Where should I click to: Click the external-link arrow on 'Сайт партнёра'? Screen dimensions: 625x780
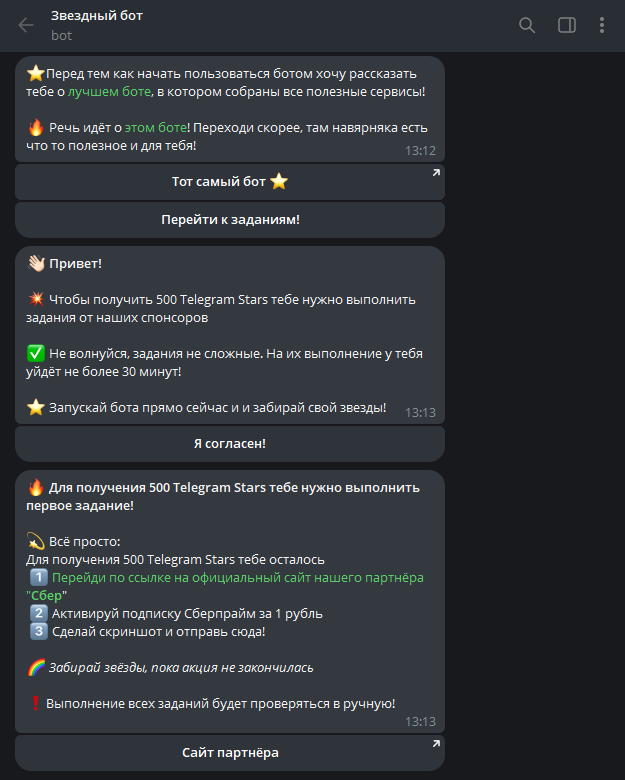[x=435, y=745]
